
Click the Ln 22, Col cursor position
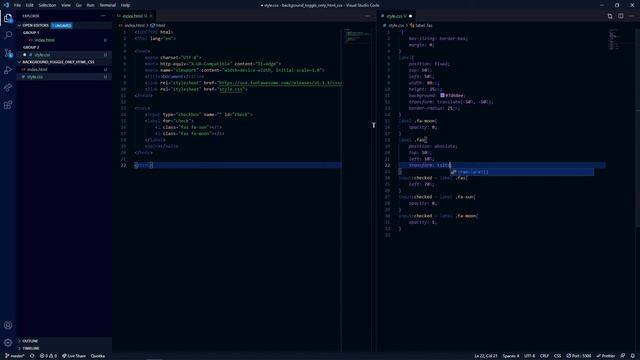tap(486, 356)
